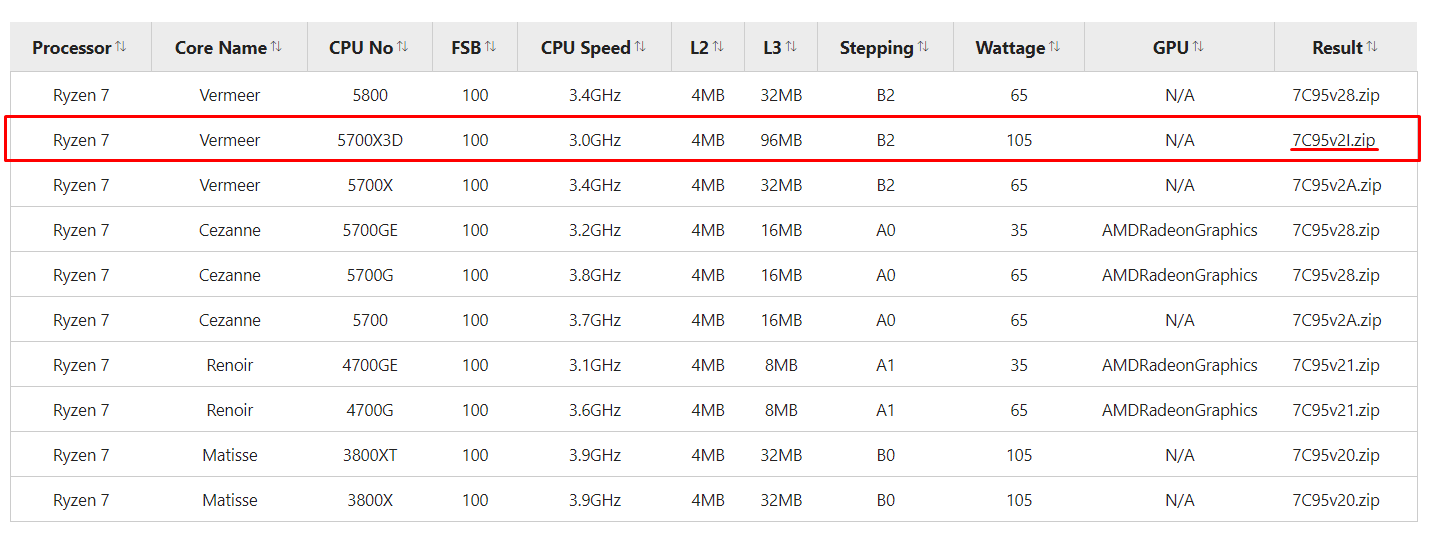
Task: Open 7C95v28.zip for Ryzen 5800
Action: coord(1336,95)
